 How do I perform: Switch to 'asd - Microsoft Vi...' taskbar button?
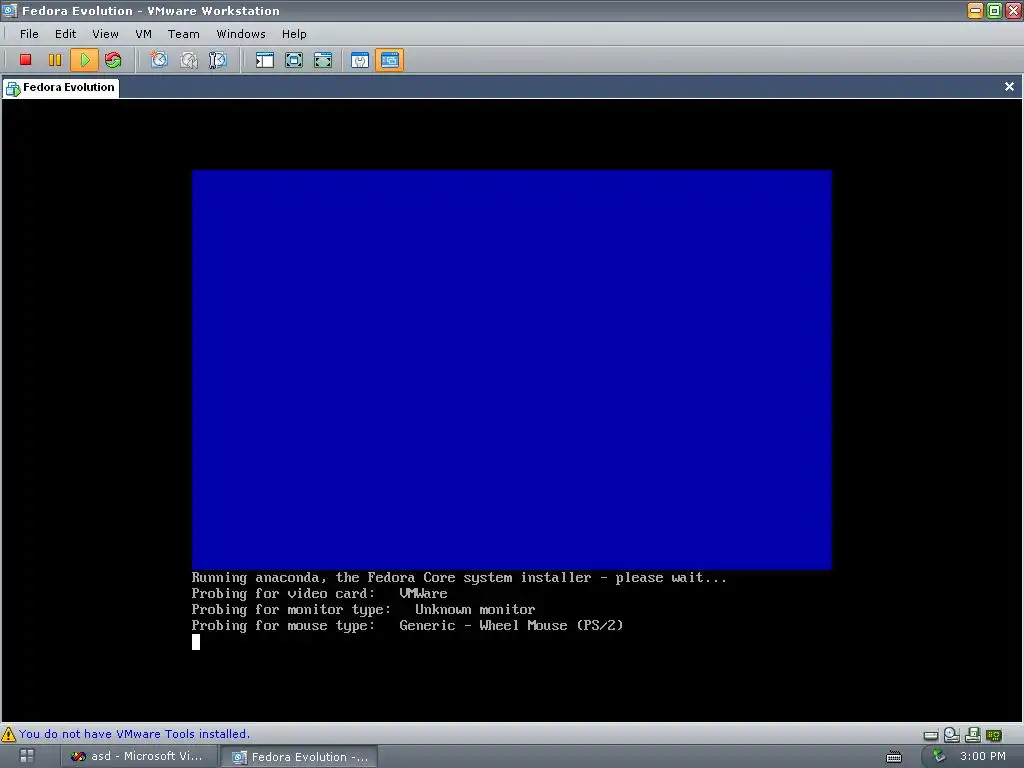click(x=137, y=756)
